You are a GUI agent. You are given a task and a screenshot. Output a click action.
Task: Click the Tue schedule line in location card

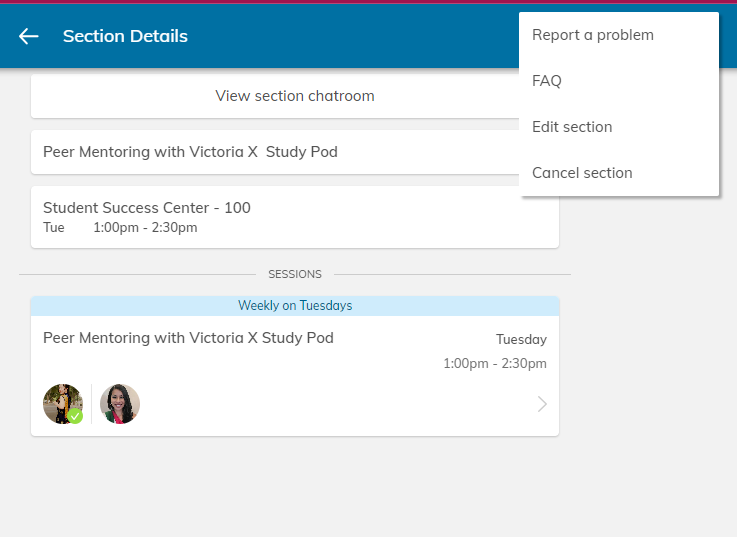(x=120, y=228)
